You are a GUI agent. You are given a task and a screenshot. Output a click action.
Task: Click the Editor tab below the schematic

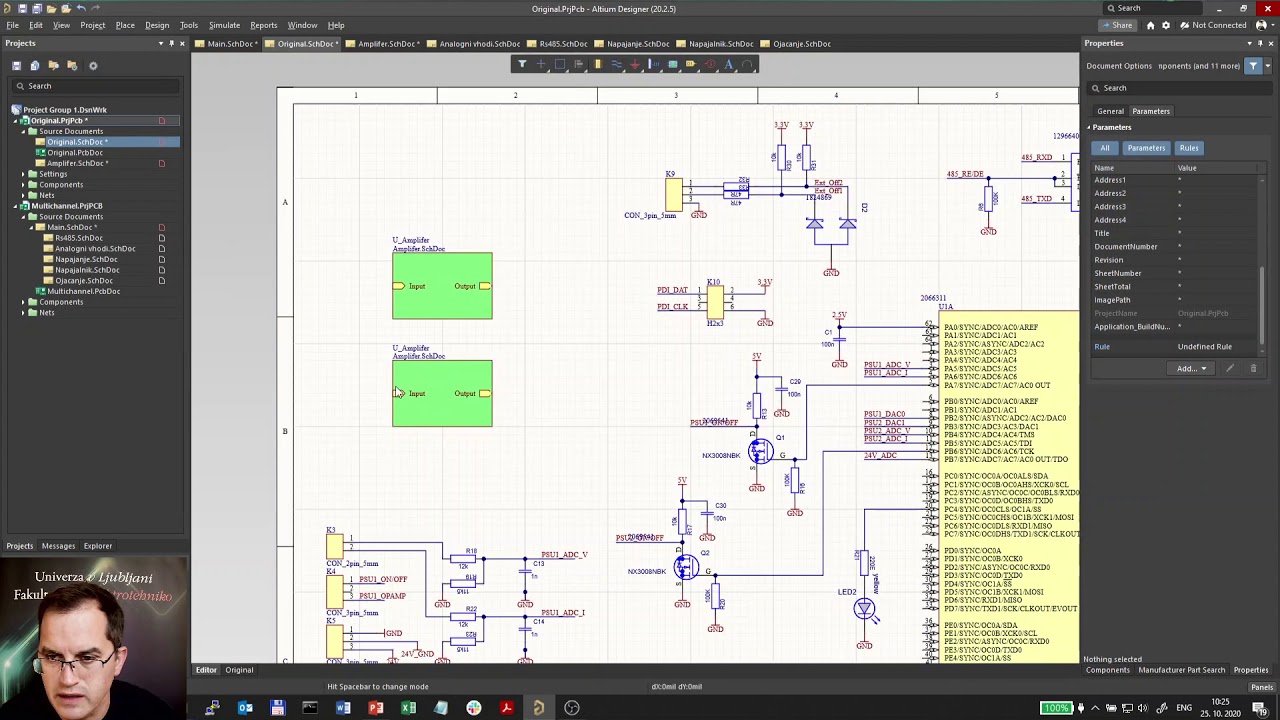[206, 670]
